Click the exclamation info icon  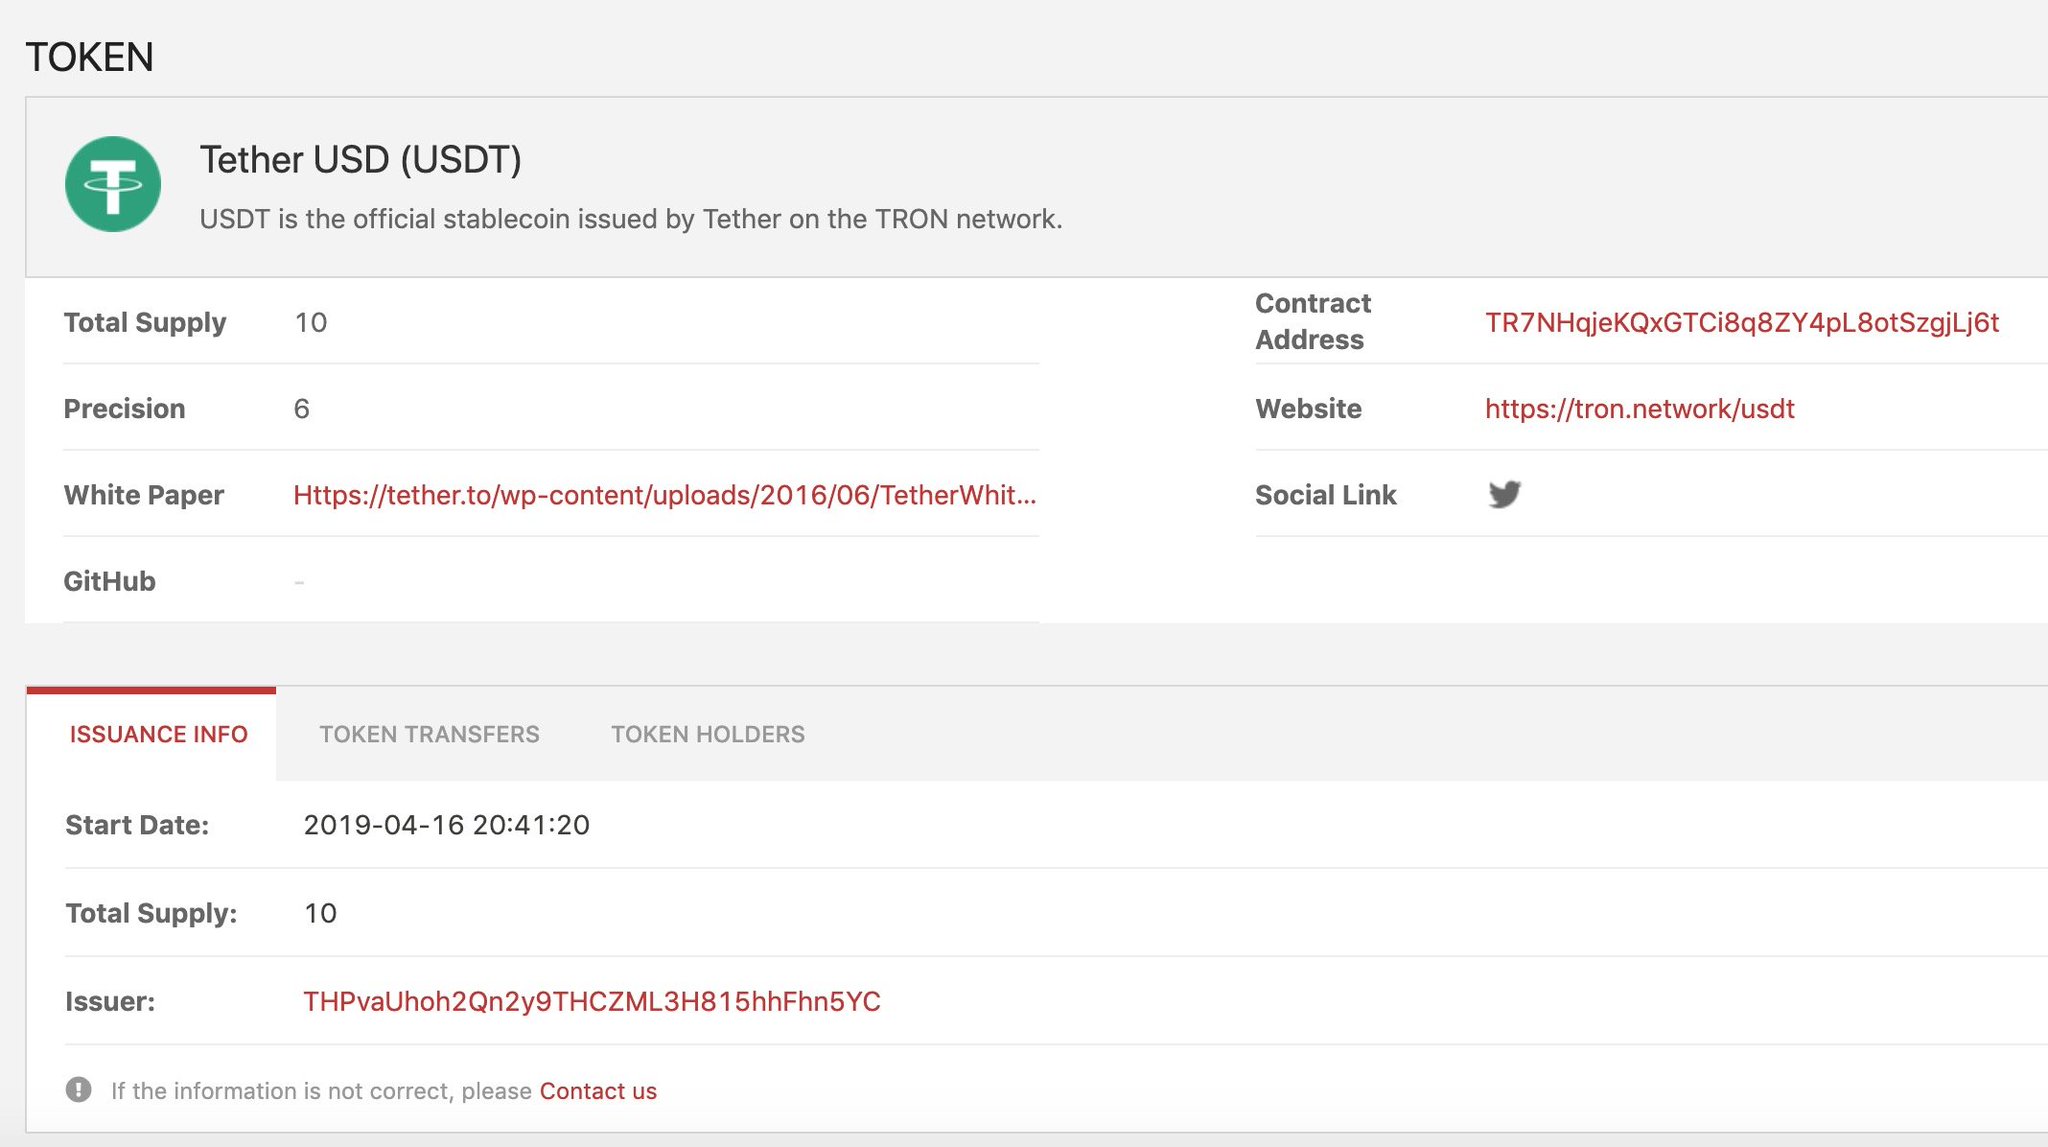click(x=78, y=1090)
